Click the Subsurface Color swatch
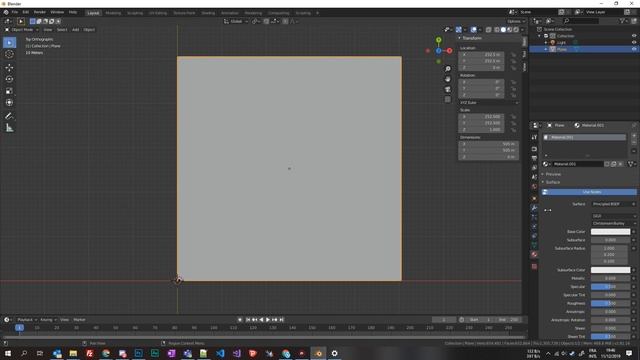The height and width of the screenshot is (360, 640). click(x=610, y=270)
